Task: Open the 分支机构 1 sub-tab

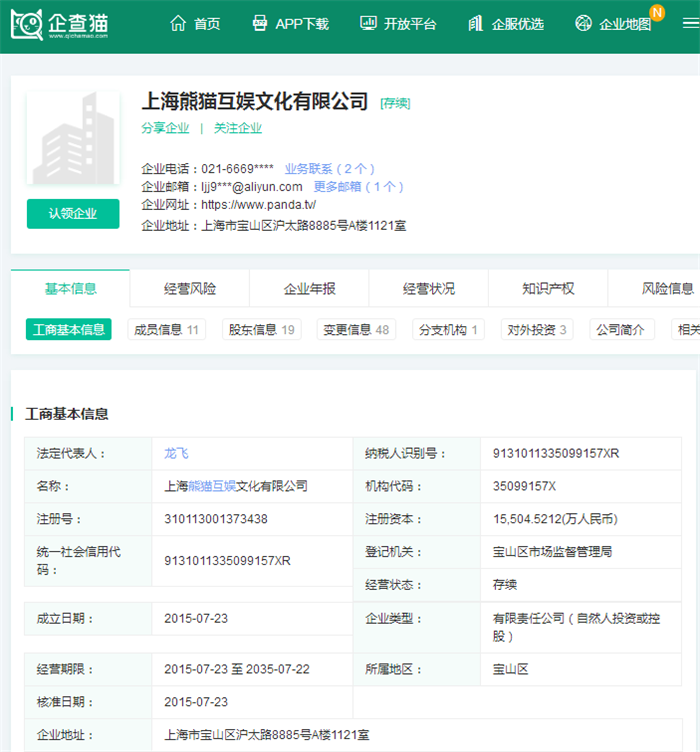Action: (448, 329)
